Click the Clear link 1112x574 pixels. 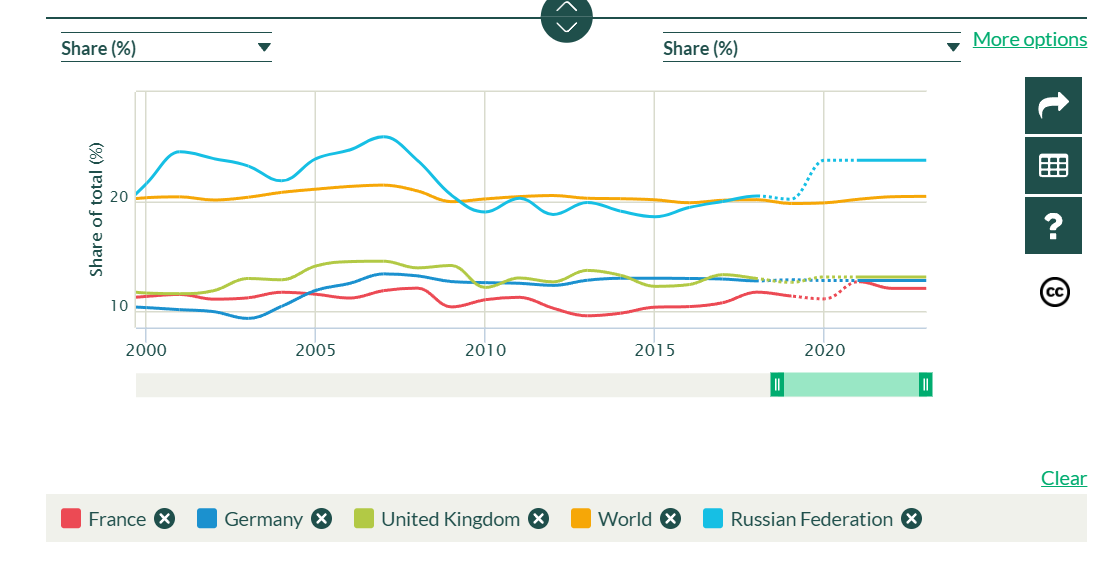pos(1063,478)
